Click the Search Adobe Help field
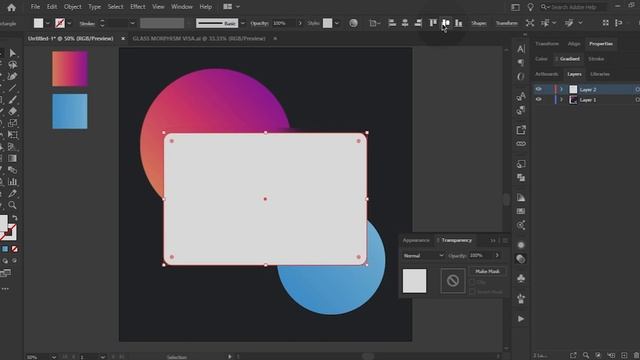Screen dimensions: 640x360 [573, 7]
